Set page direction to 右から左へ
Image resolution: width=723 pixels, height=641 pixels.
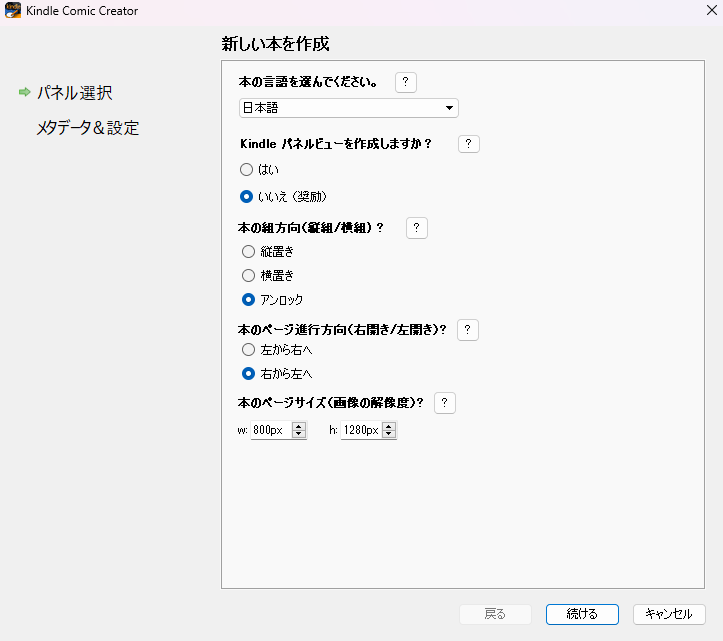[247, 374]
